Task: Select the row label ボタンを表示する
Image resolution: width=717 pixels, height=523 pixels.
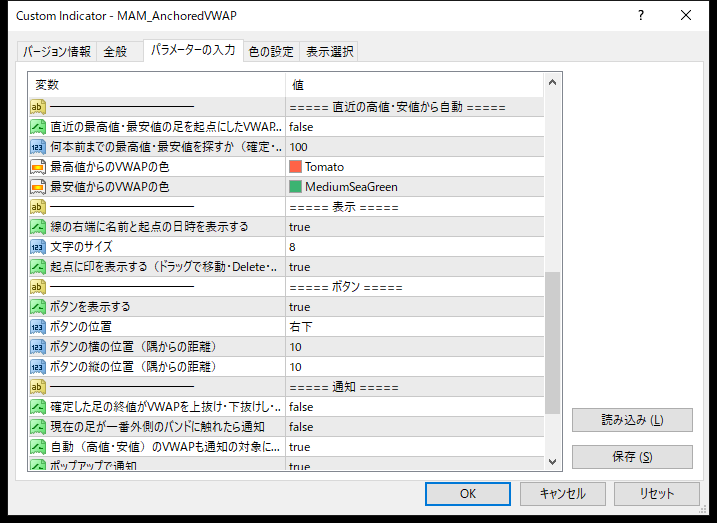Action: tap(90, 307)
